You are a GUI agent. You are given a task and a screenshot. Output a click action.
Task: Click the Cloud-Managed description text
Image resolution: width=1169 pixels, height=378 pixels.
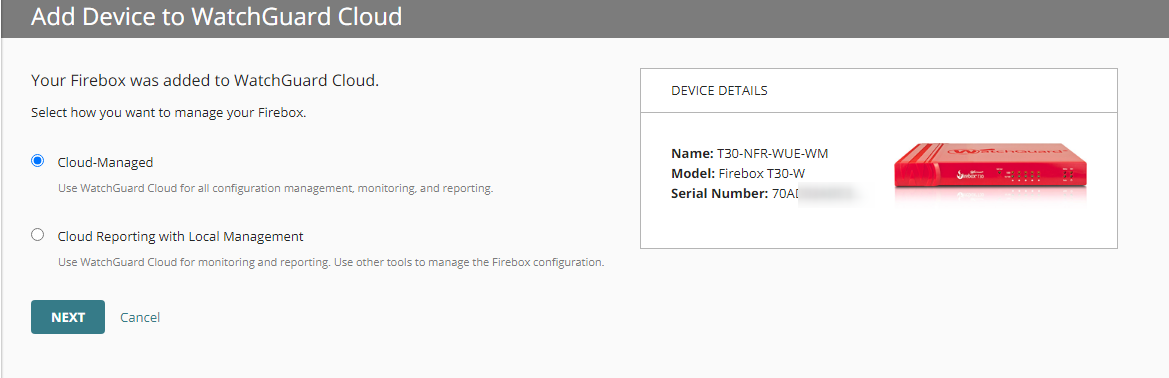coord(276,189)
